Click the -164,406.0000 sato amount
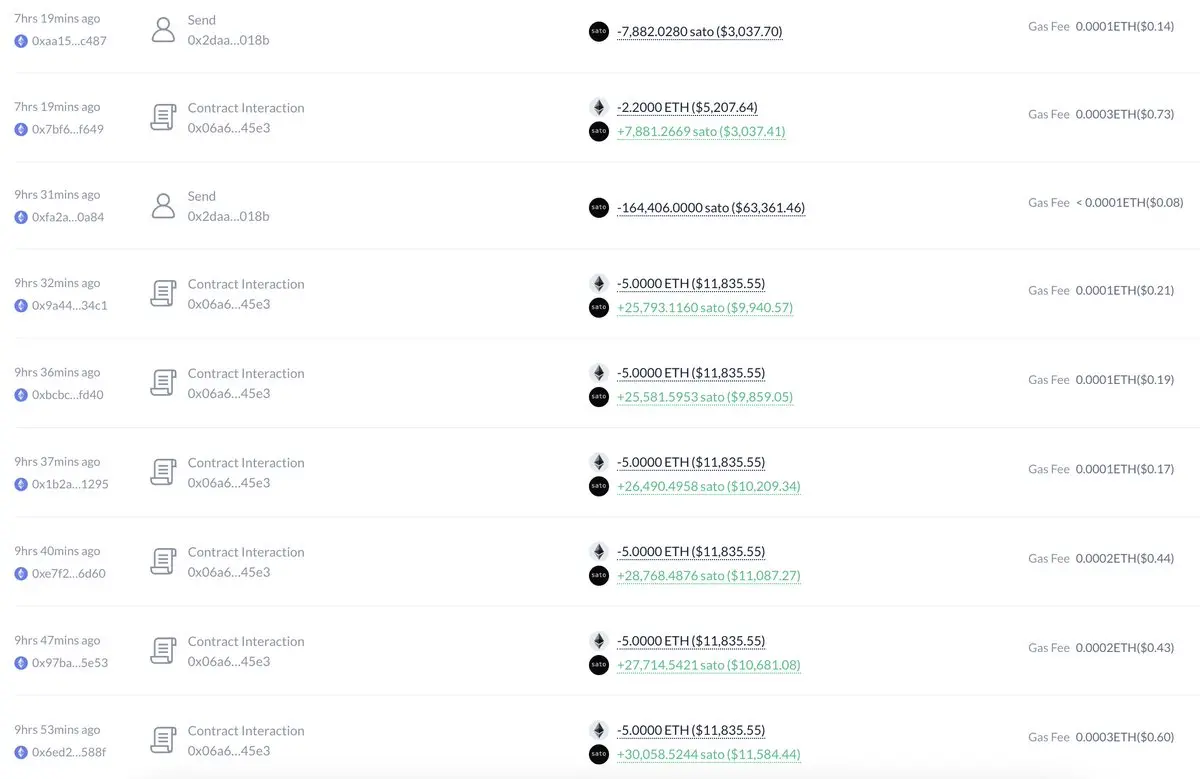This screenshot has width=1200, height=779. coord(711,208)
